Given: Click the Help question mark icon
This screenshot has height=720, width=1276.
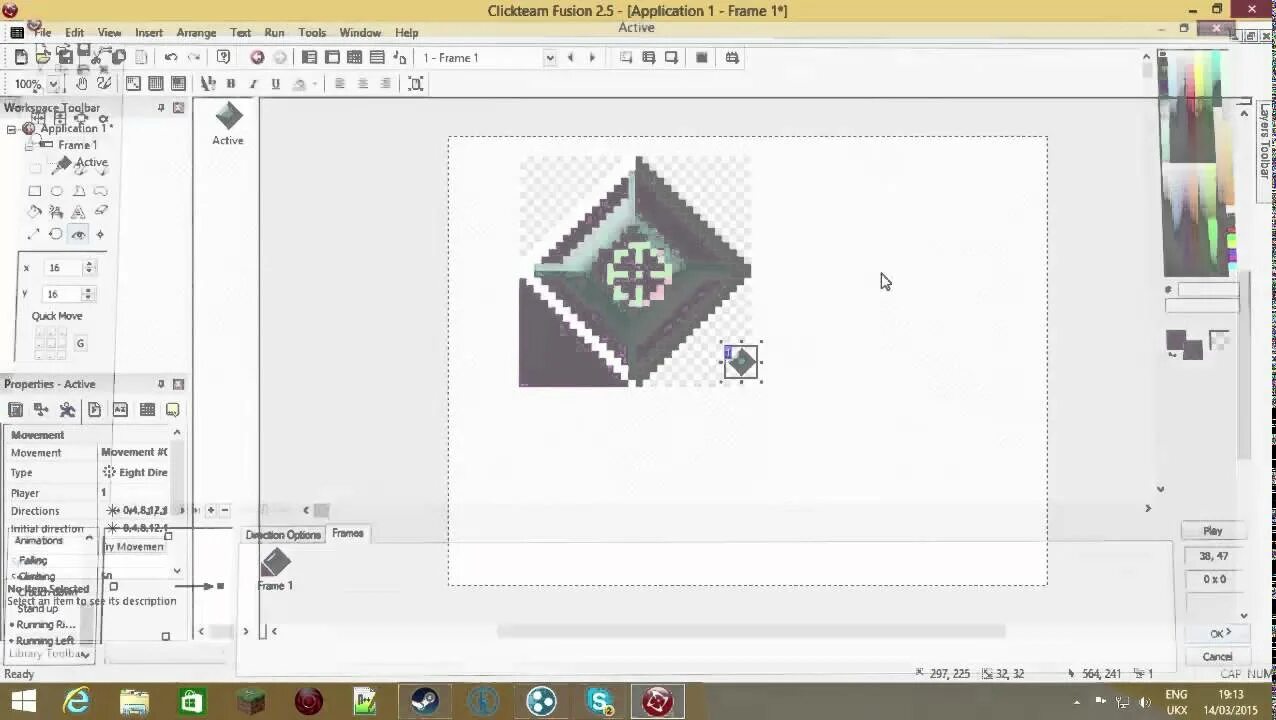Looking at the screenshot, I should click(x=224, y=57).
